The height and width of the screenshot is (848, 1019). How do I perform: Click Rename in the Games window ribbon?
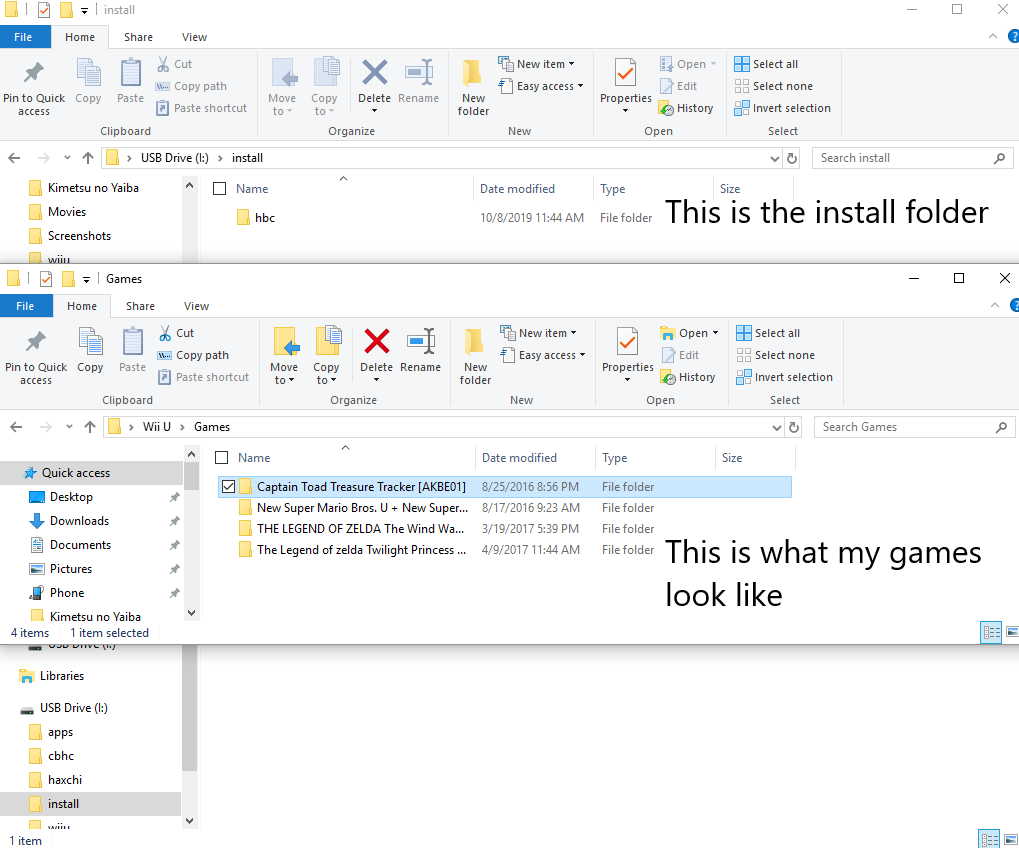[x=420, y=351]
